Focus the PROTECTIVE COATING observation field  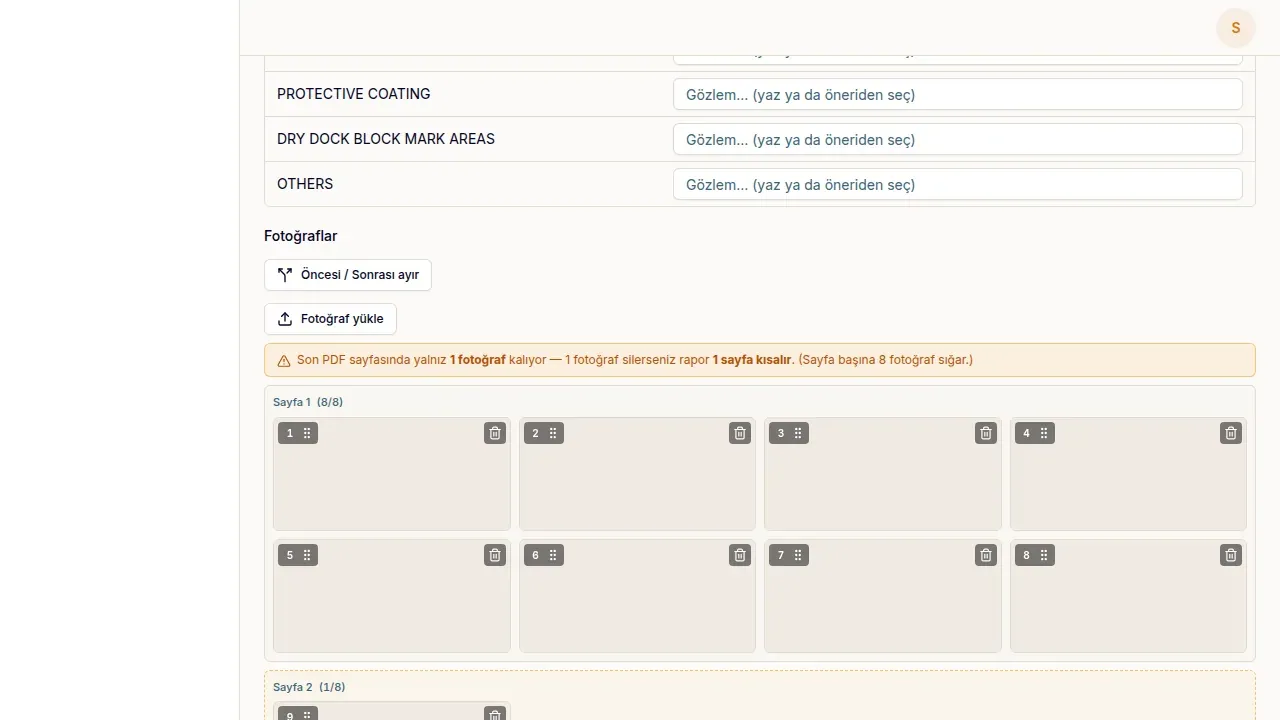pyautogui.click(x=958, y=95)
